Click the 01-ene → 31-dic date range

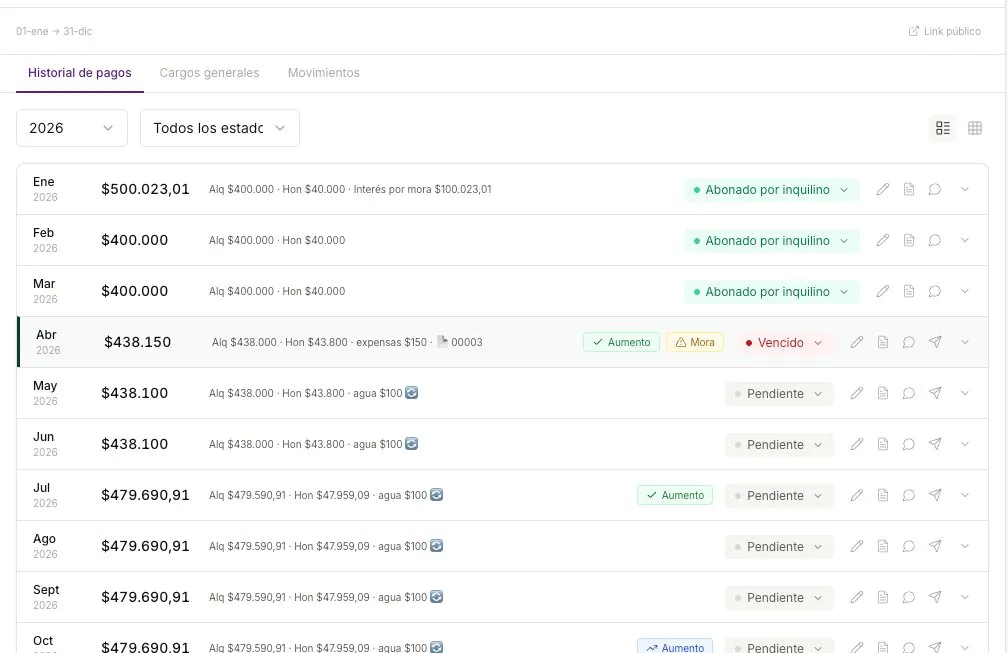pyautogui.click(x=54, y=31)
